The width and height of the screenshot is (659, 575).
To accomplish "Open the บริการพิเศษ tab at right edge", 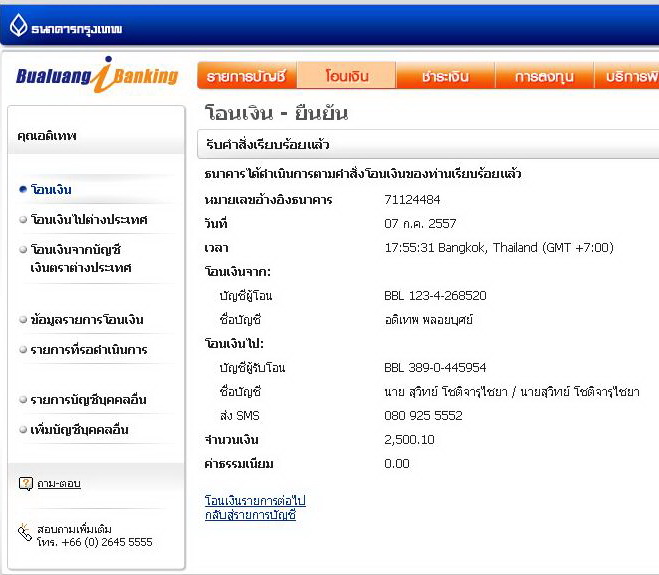I will coord(627,76).
